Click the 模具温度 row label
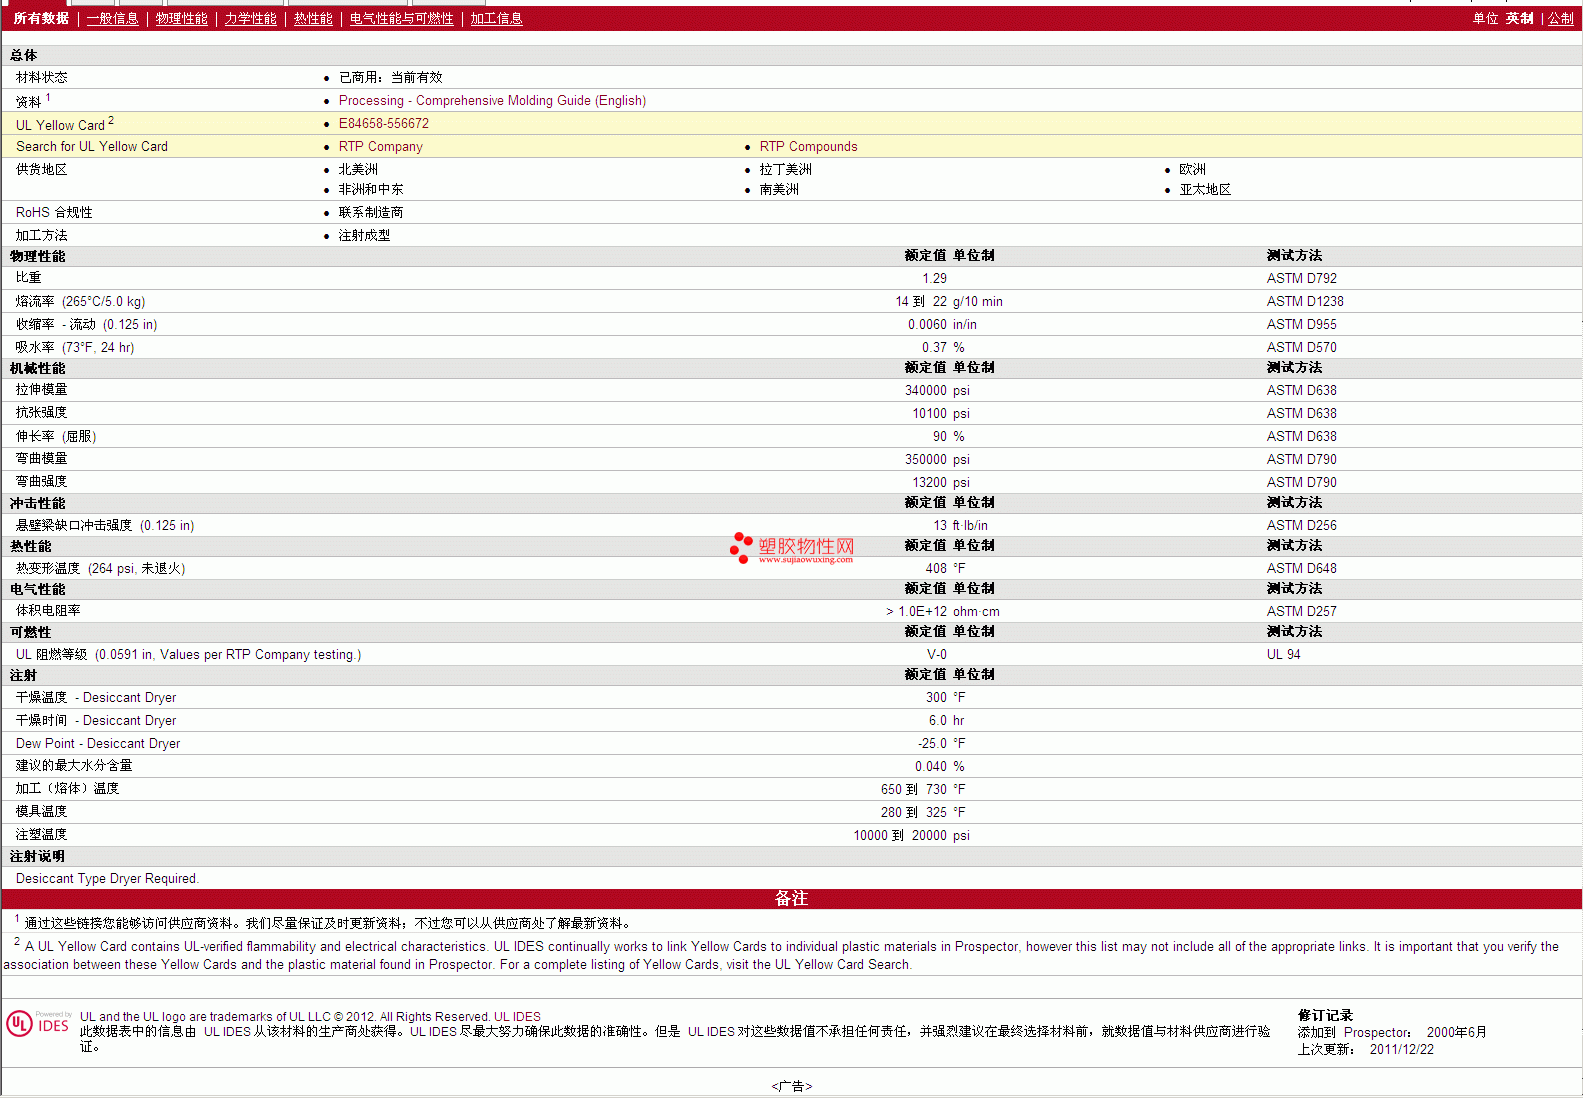Image resolution: width=1583 pixels, height=1098 pixels. (x=41, y=811)
